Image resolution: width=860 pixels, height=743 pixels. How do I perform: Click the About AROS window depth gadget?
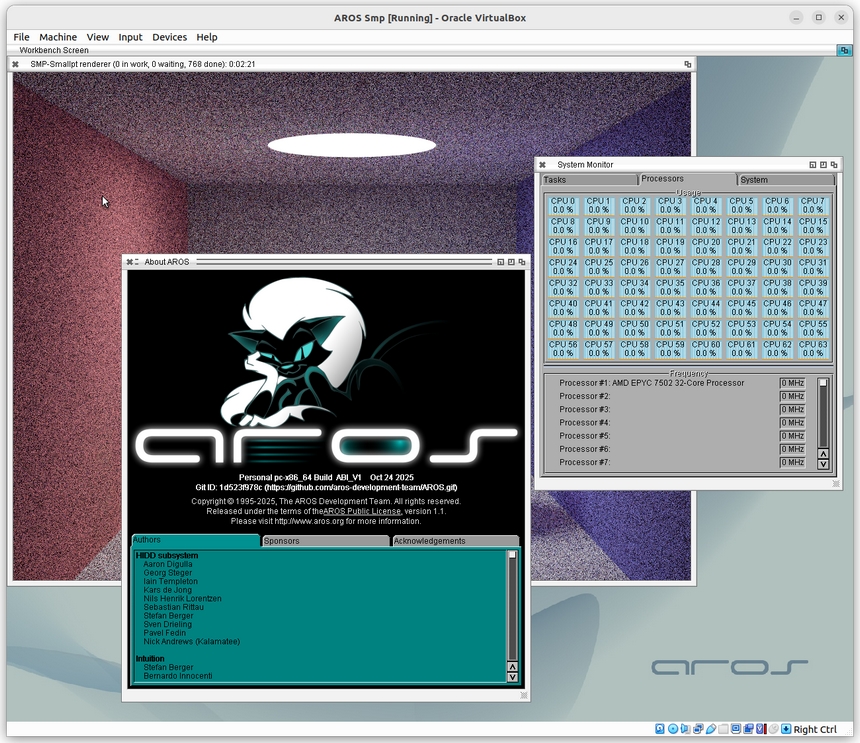tap(522, 262)
